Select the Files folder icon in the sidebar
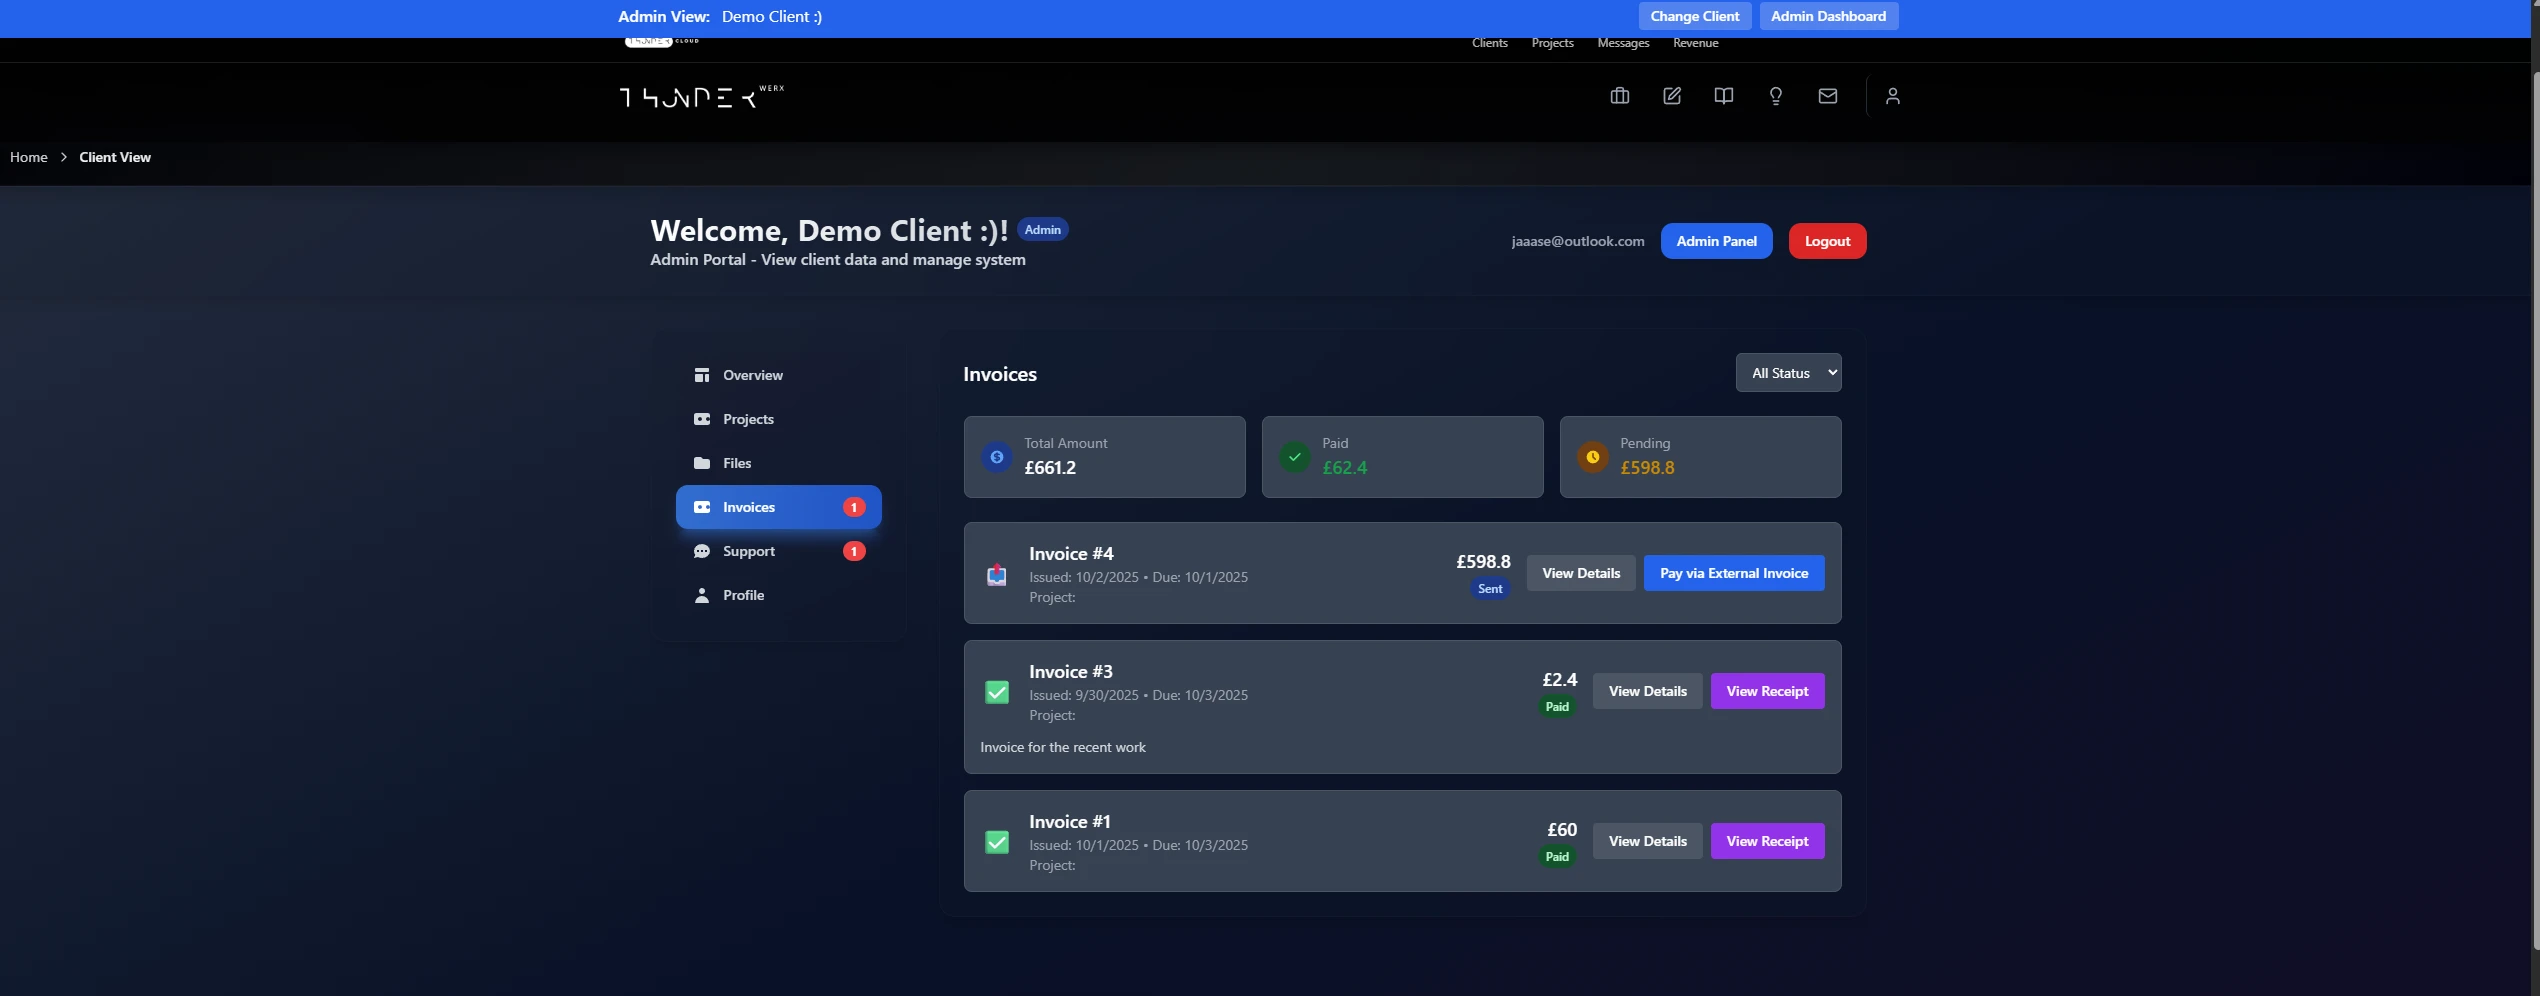Screen dimensions: 2540x996 tap(702, 462)
